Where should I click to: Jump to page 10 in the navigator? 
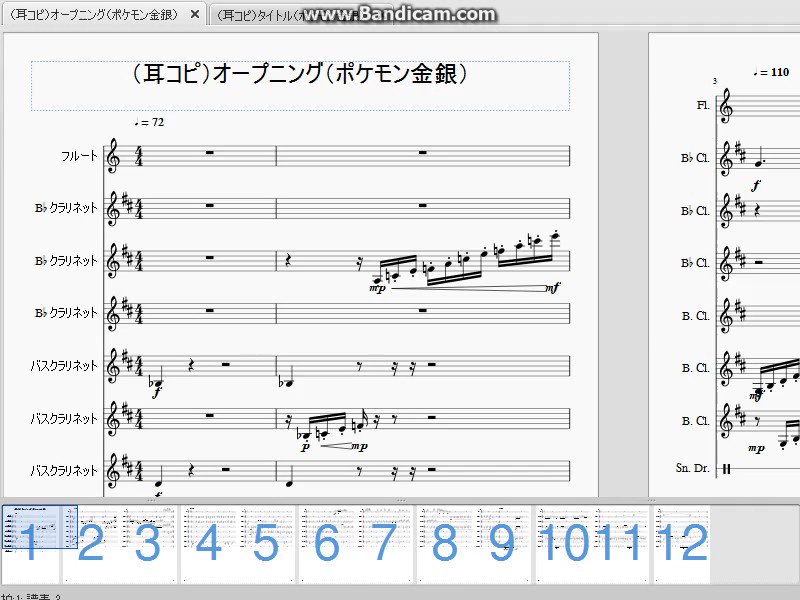[564, 543]
